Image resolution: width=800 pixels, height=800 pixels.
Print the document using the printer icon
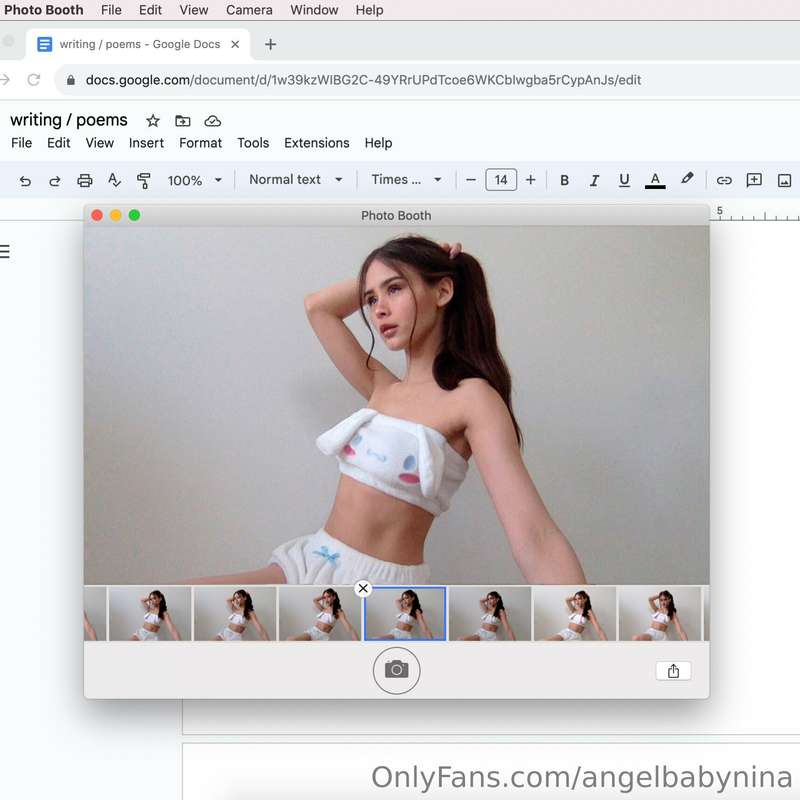click(85, 181)
